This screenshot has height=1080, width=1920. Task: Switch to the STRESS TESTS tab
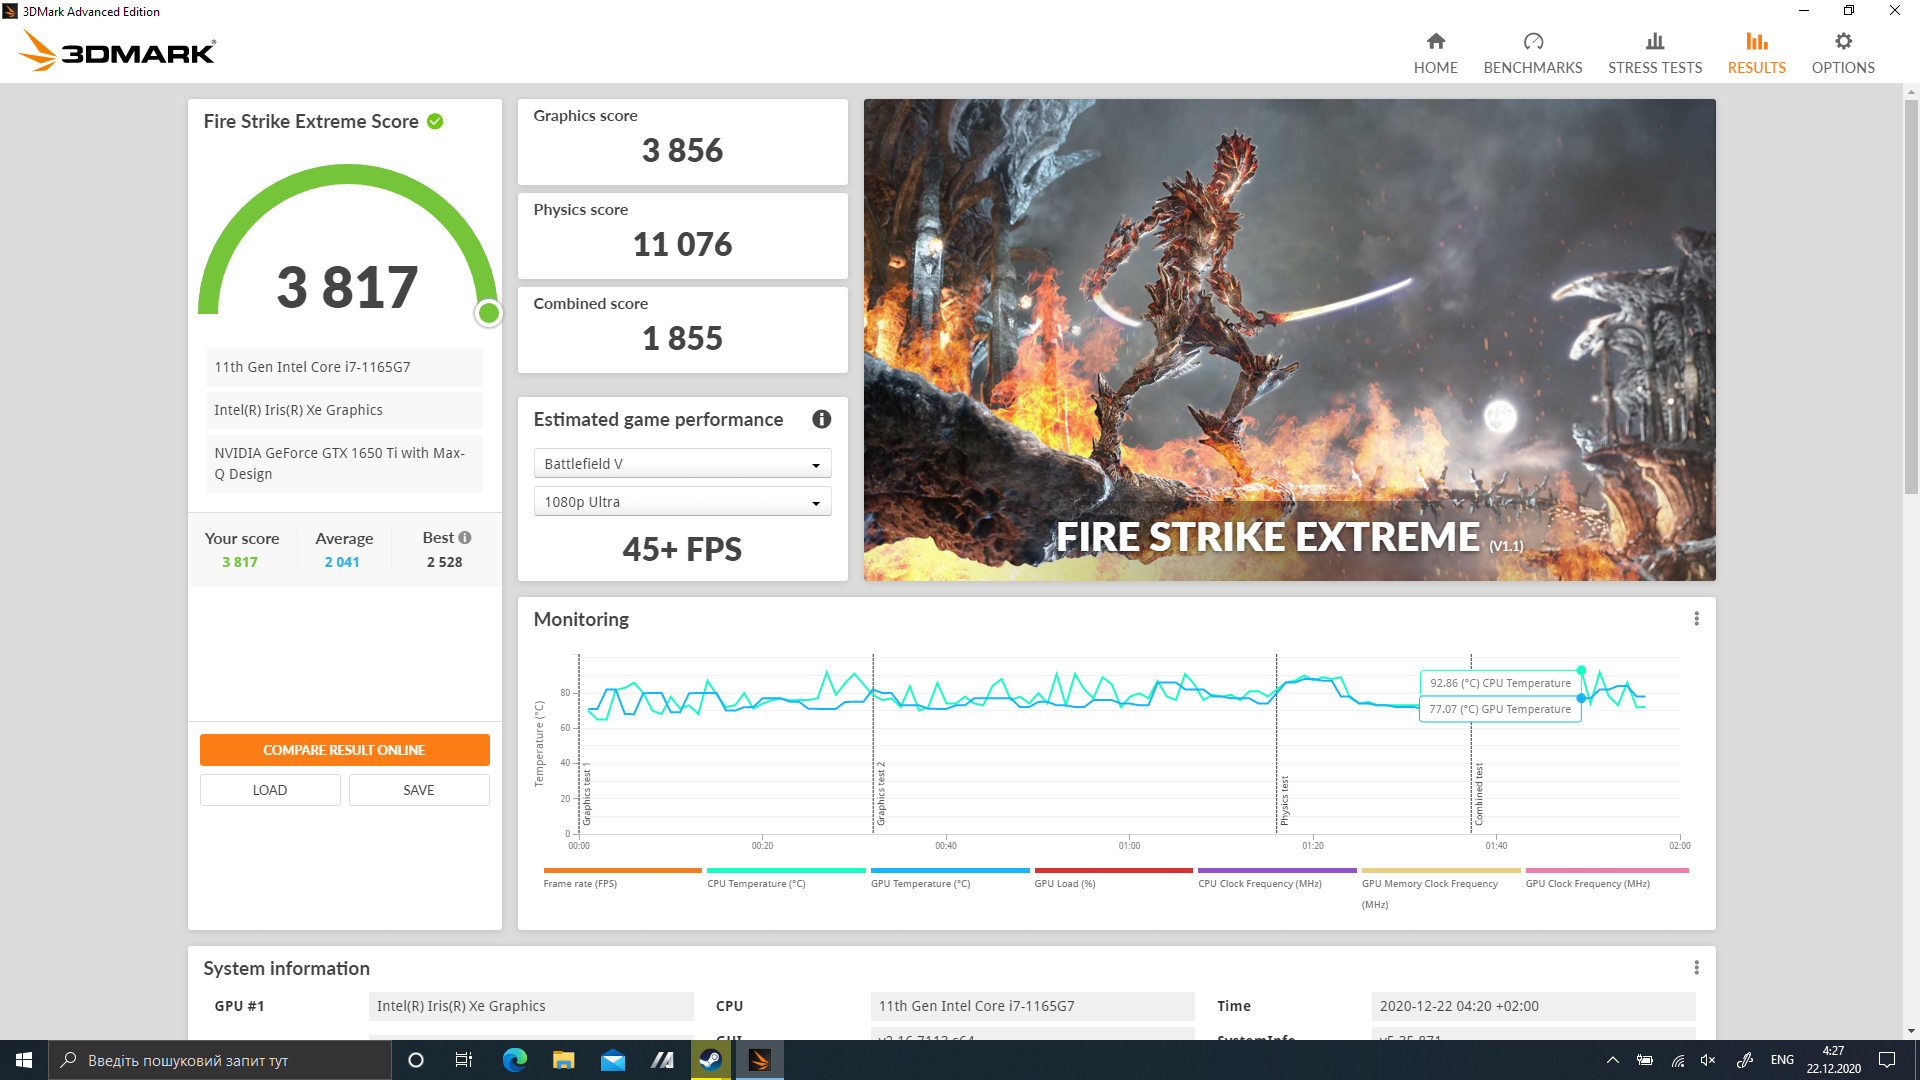point(1655,52)
